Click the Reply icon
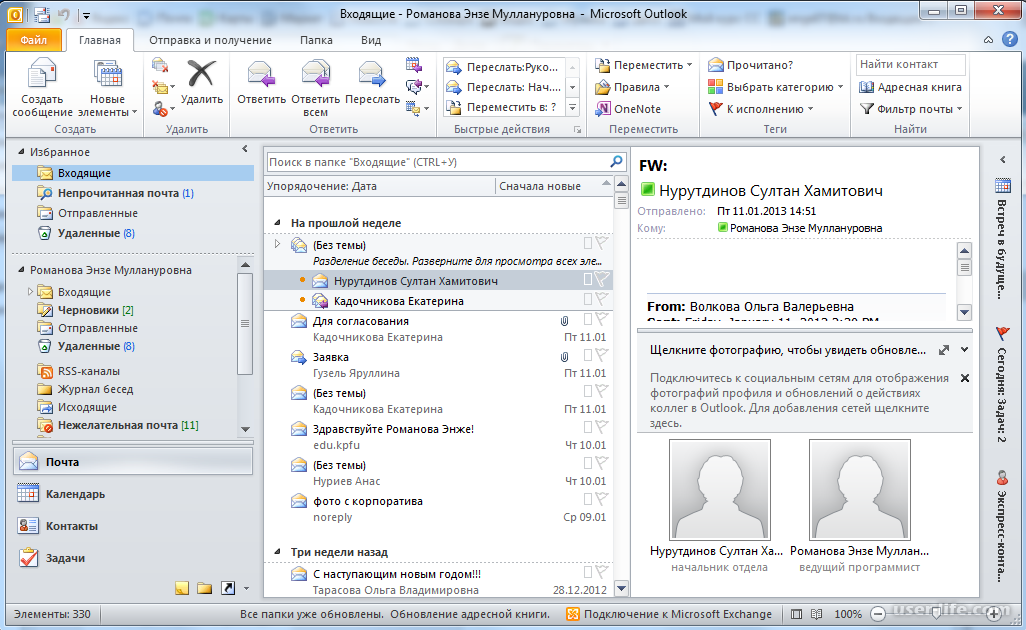Screen dimensions: 1026x630 click(261, 73)
